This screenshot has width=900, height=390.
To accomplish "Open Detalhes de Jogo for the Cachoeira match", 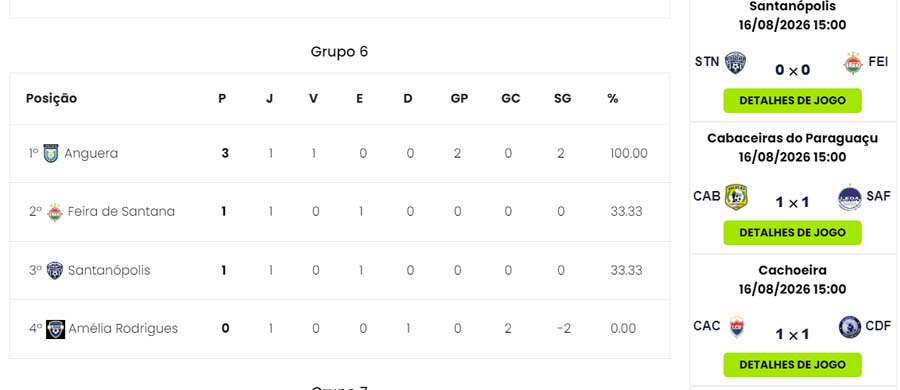I will 792,365.
